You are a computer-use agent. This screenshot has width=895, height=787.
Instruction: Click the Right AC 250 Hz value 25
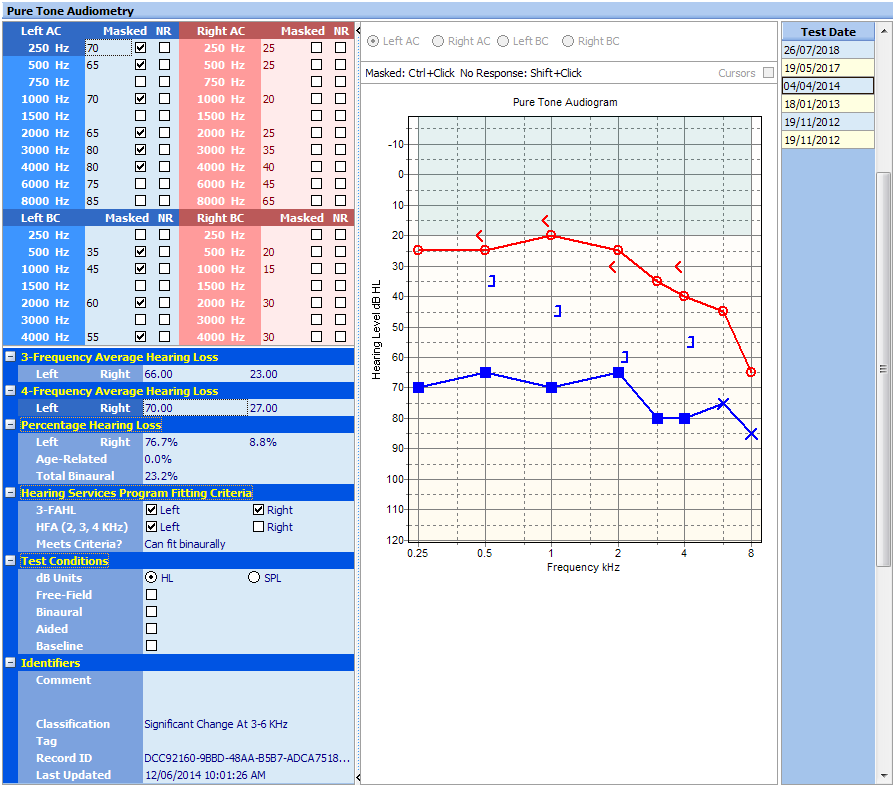tap(269, 48)
